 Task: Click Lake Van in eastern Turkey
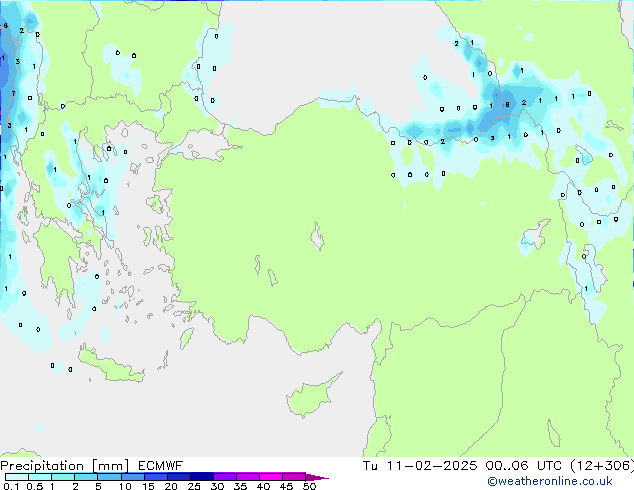point(534,237)
